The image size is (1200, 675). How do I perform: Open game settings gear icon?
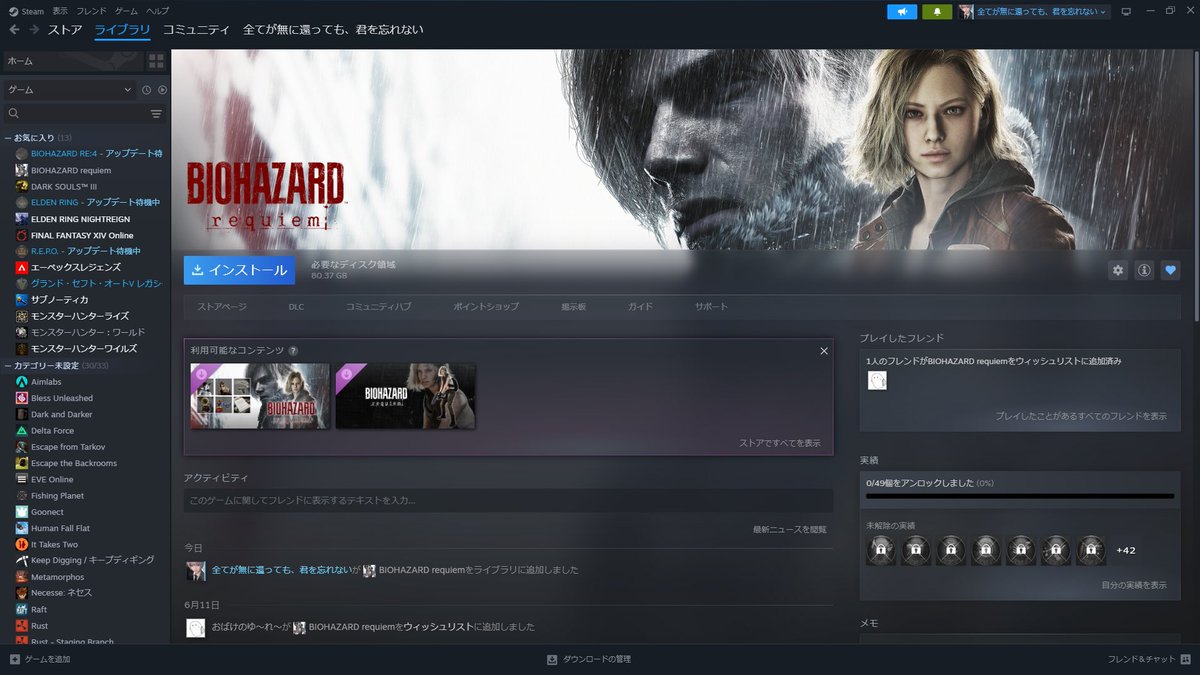1118,270
